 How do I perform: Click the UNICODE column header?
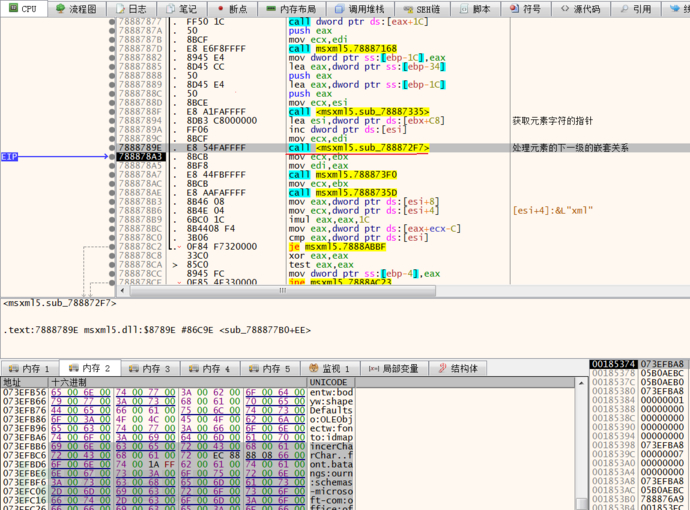pos(329,382)
